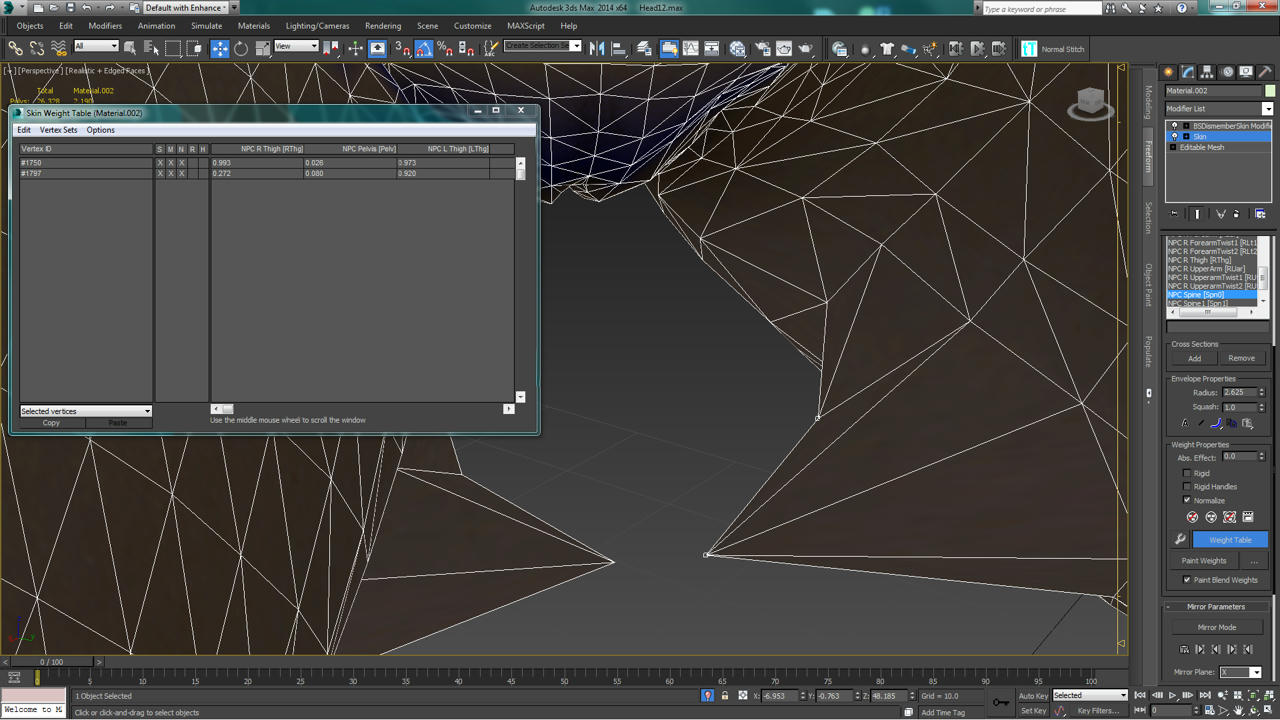Open the Material Editor
The image size is (1280, 720).
(x=737, y=48)
